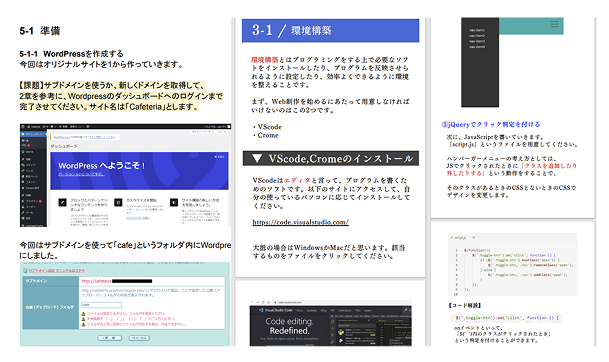Open the subdomain settings manual link
609x362 pixels.
click(x=56, y=271)
